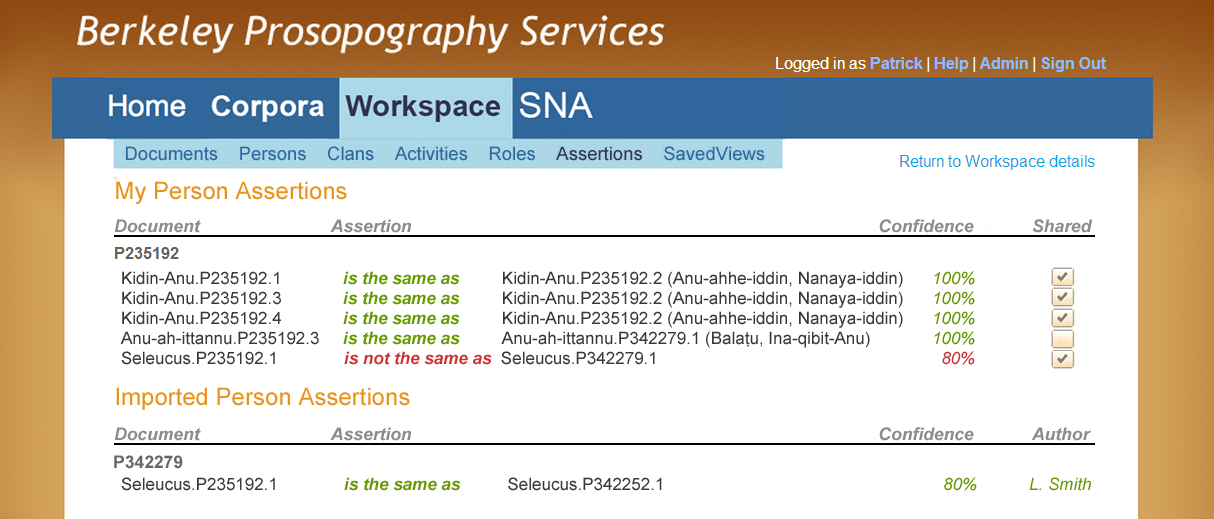Select the Roles sub-tab
Screen dimensions: 1214x519
tap(512, 154)
